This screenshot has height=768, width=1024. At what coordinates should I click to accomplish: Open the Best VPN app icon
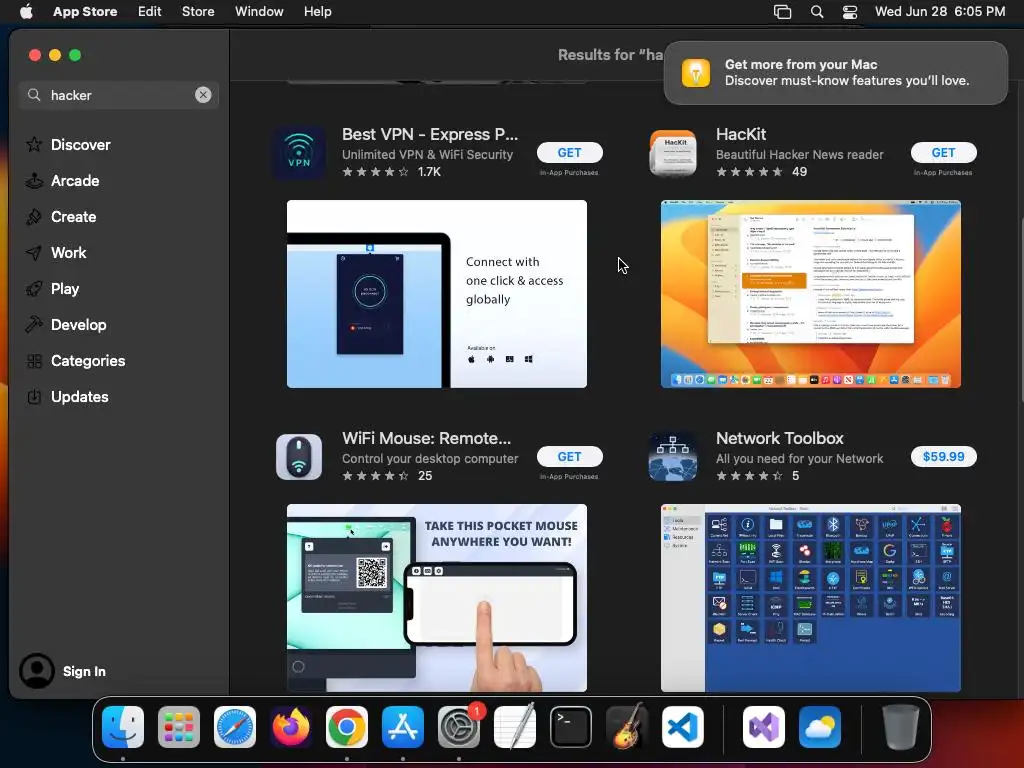coord(299,153)
